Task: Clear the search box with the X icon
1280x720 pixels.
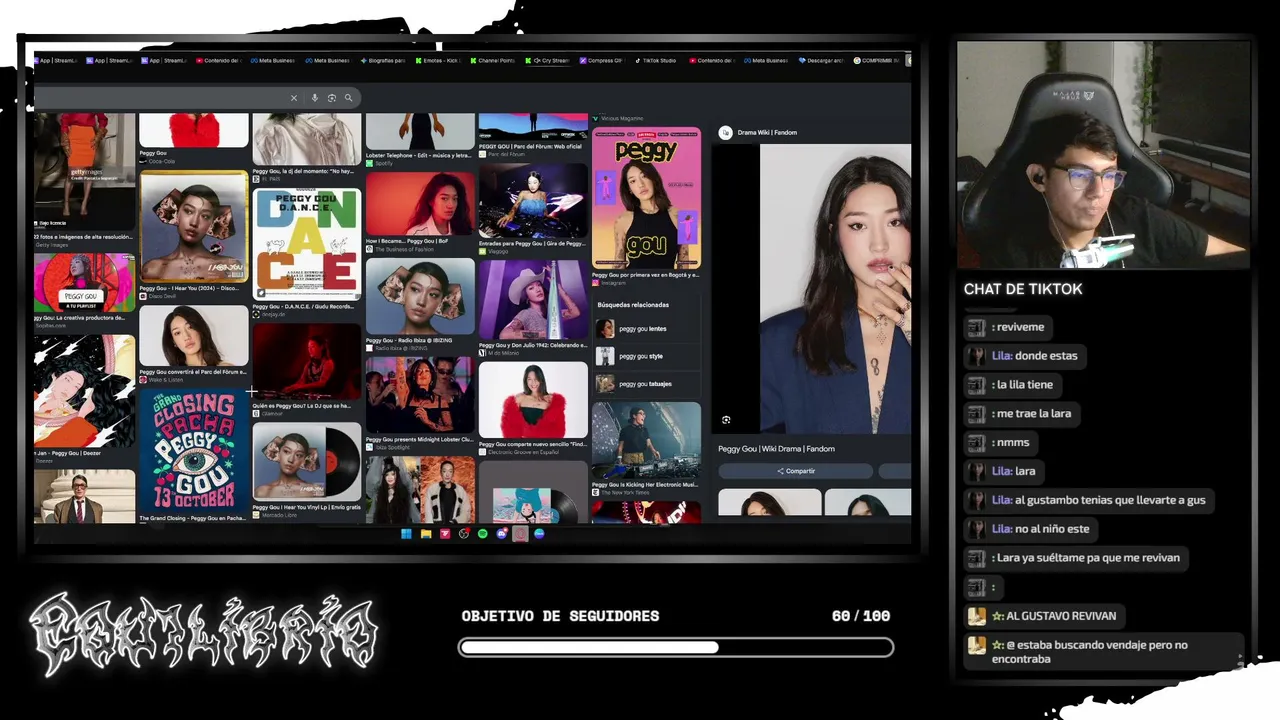Action: pyautogui.click(x=294, y=98)
